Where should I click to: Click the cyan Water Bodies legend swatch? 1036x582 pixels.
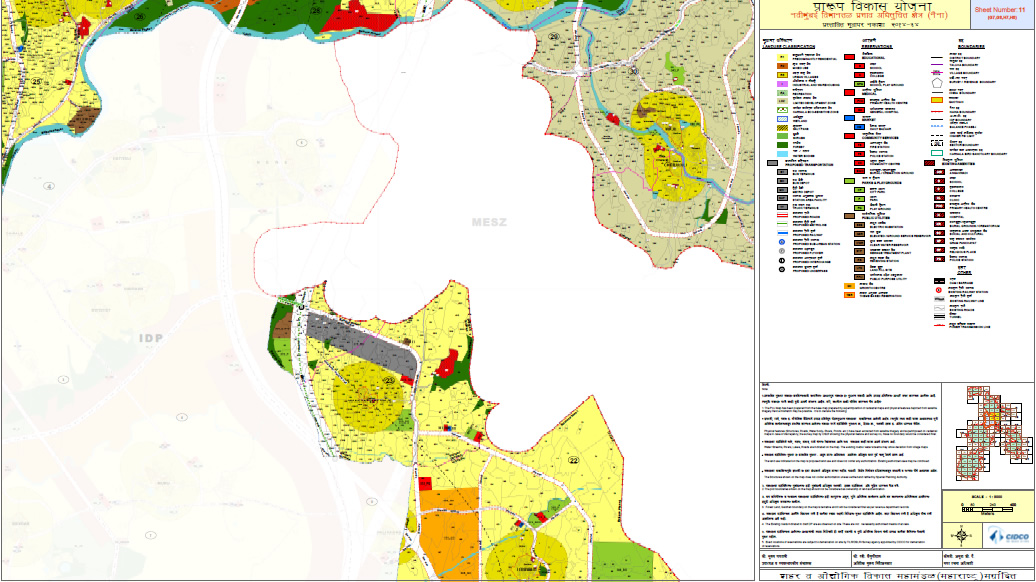tap(782, 153)
